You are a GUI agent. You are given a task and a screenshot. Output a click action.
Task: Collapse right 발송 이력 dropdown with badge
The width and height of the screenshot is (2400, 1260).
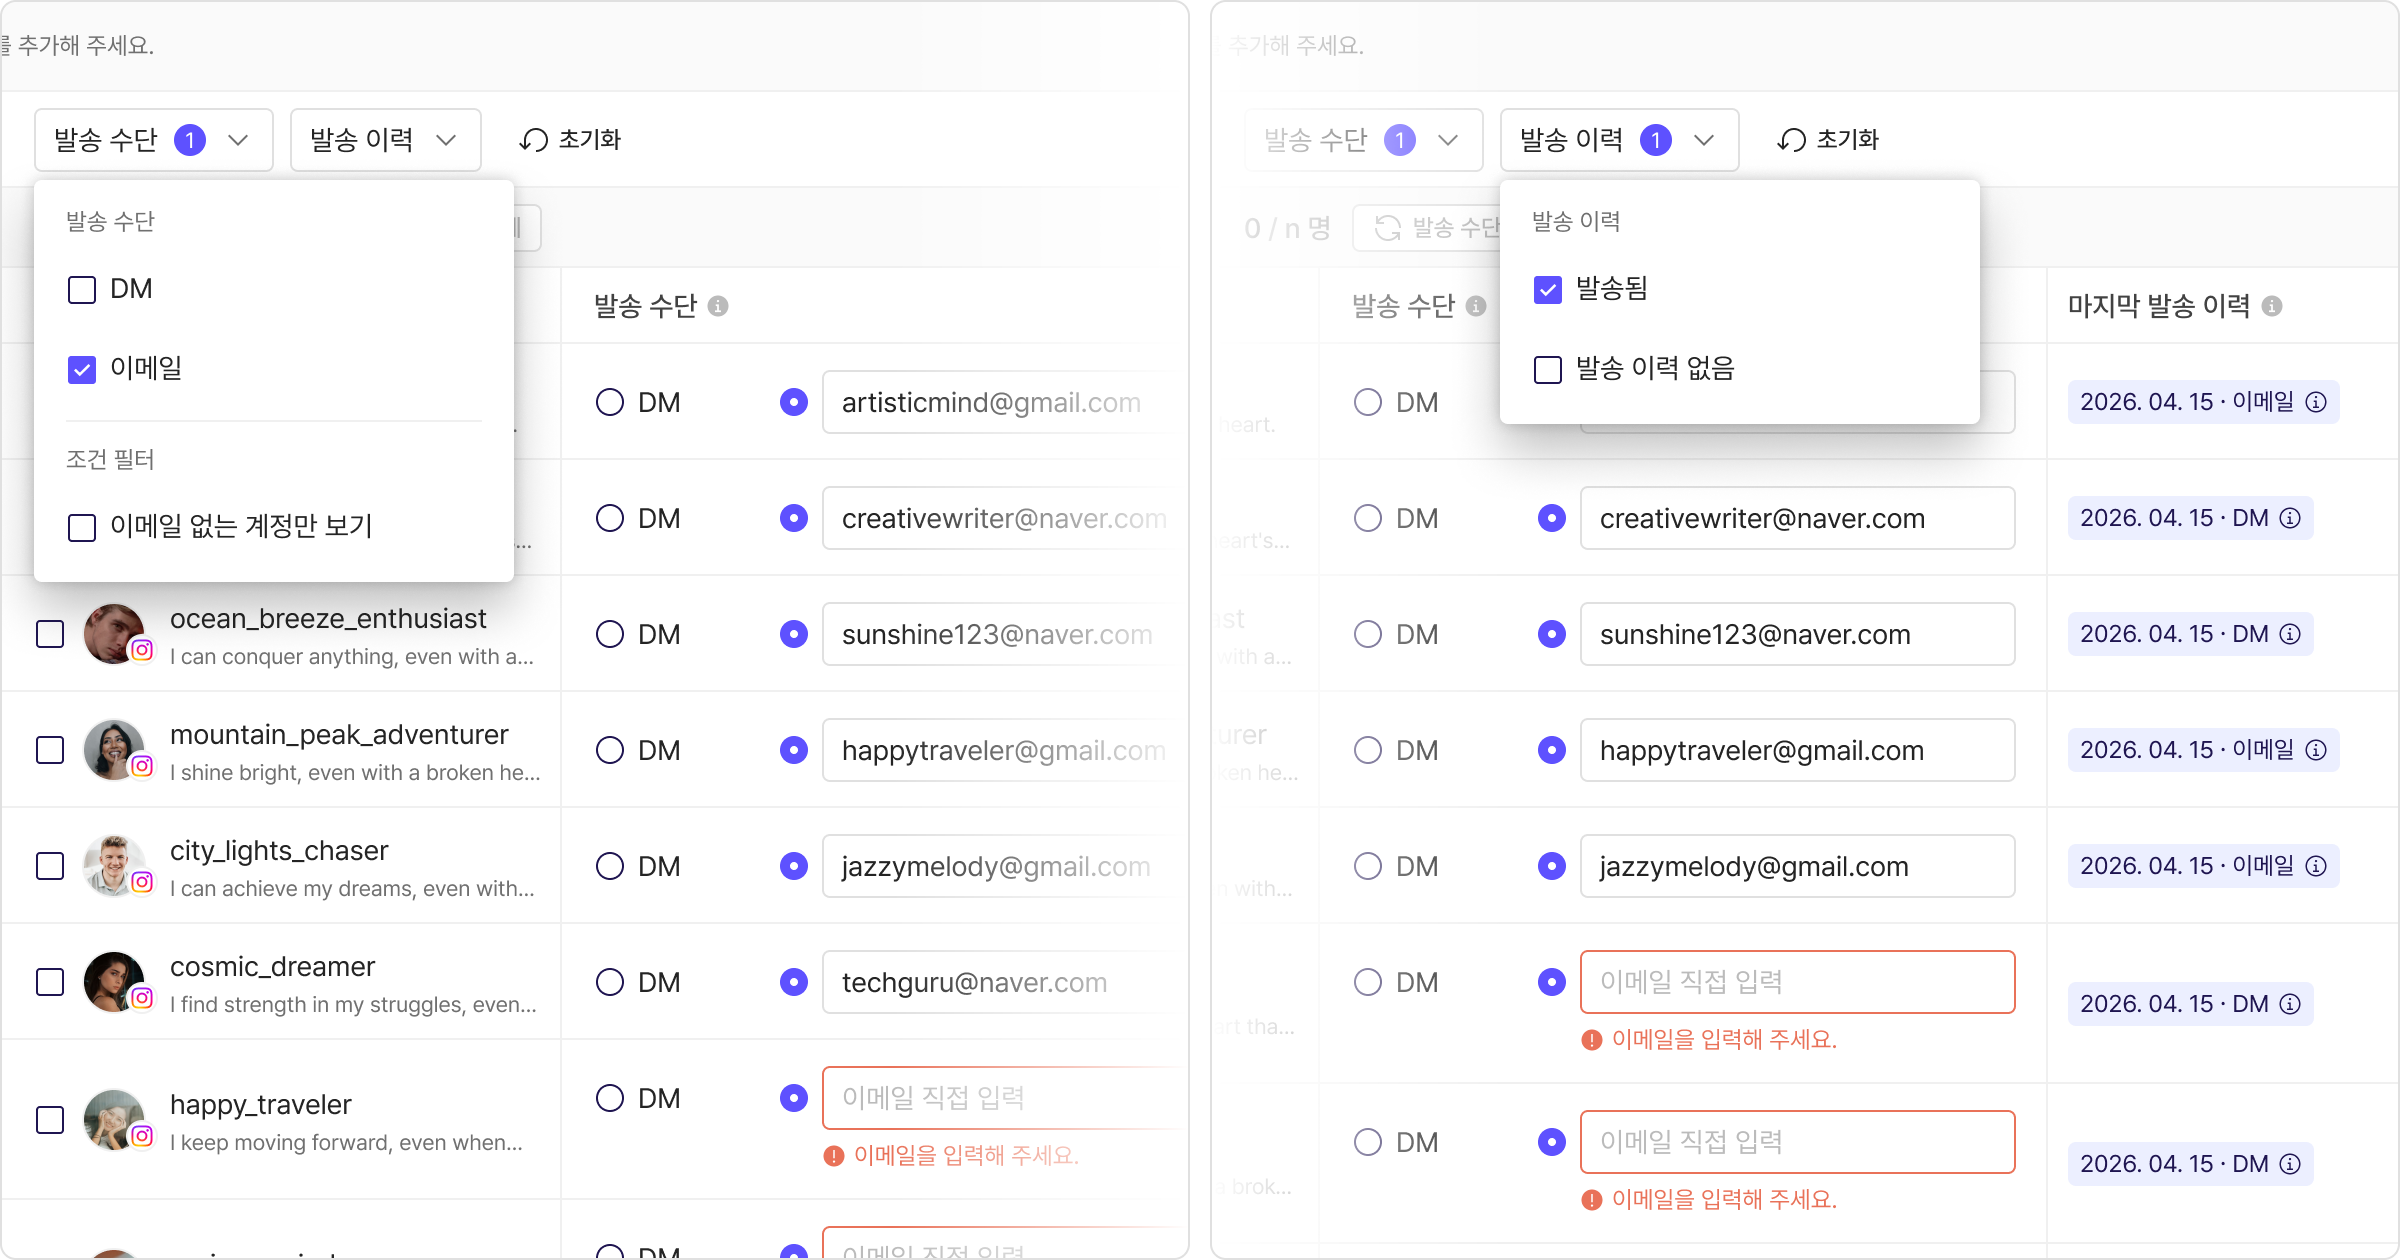pyautogui.click(x=1620, y=140)
